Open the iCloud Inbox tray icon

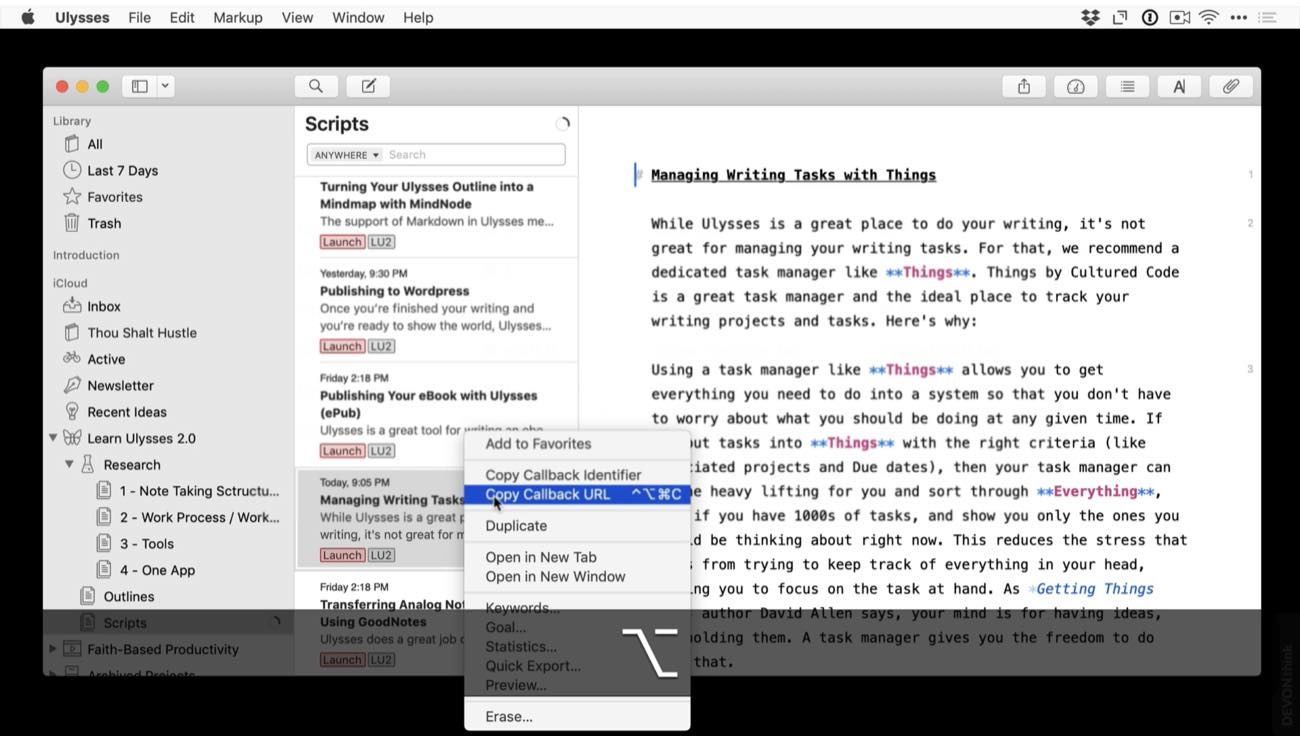click(x=72, y=306)
